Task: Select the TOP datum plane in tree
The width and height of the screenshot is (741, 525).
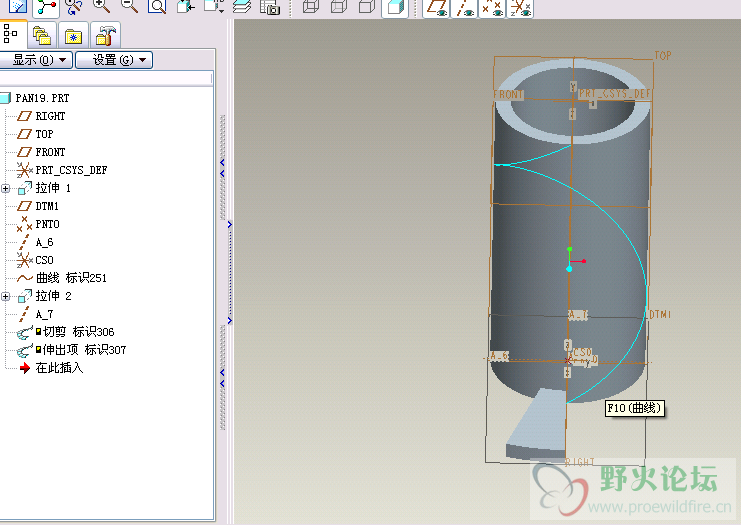Action: tap(44, 134)
